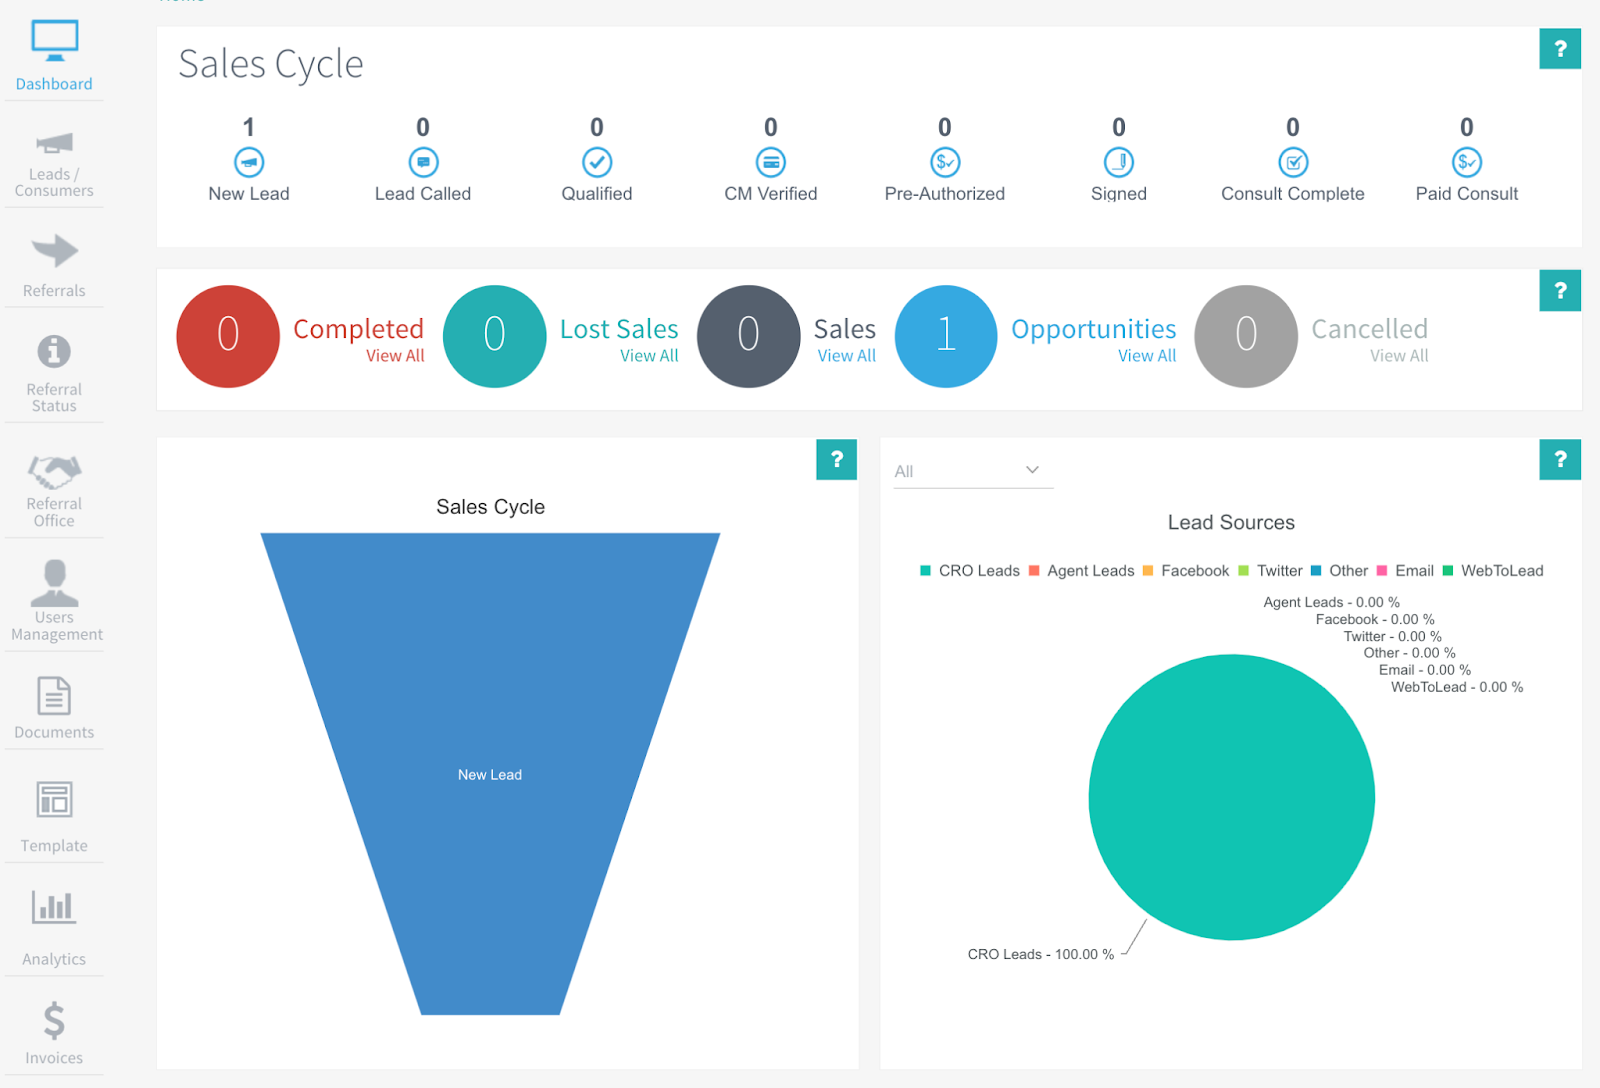Open Leads / Consumers megaphone icon
This screenshot has width=1600, height=1088.
(54, 143)
